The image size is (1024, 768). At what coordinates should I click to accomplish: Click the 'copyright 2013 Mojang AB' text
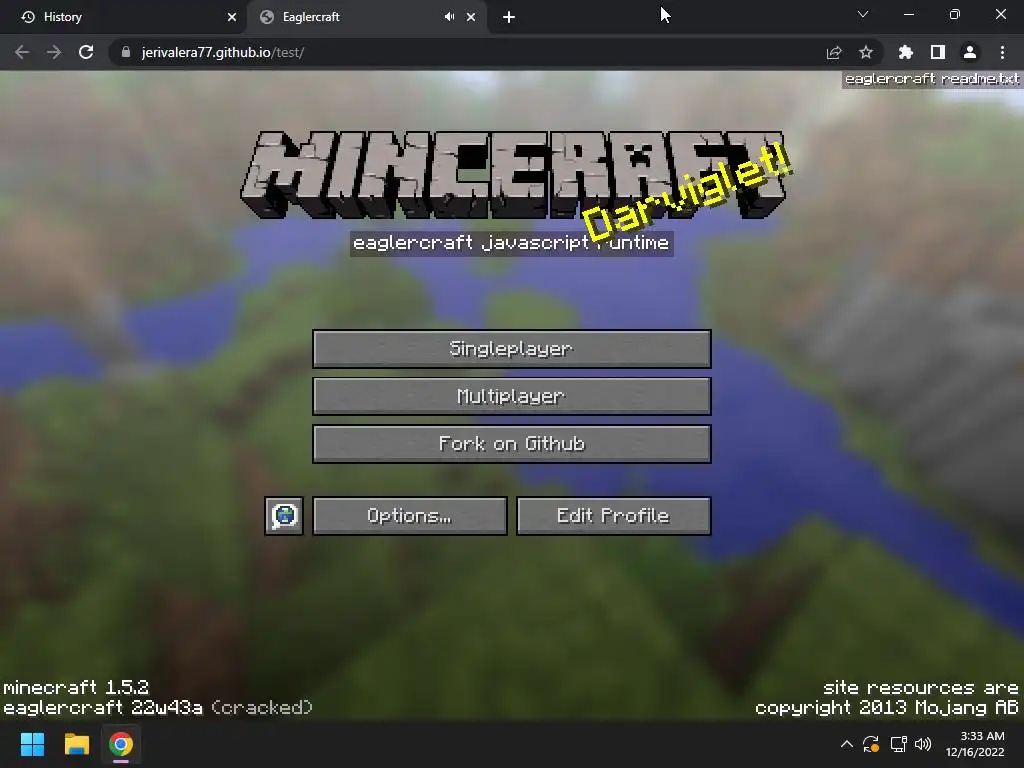point(886,708)
